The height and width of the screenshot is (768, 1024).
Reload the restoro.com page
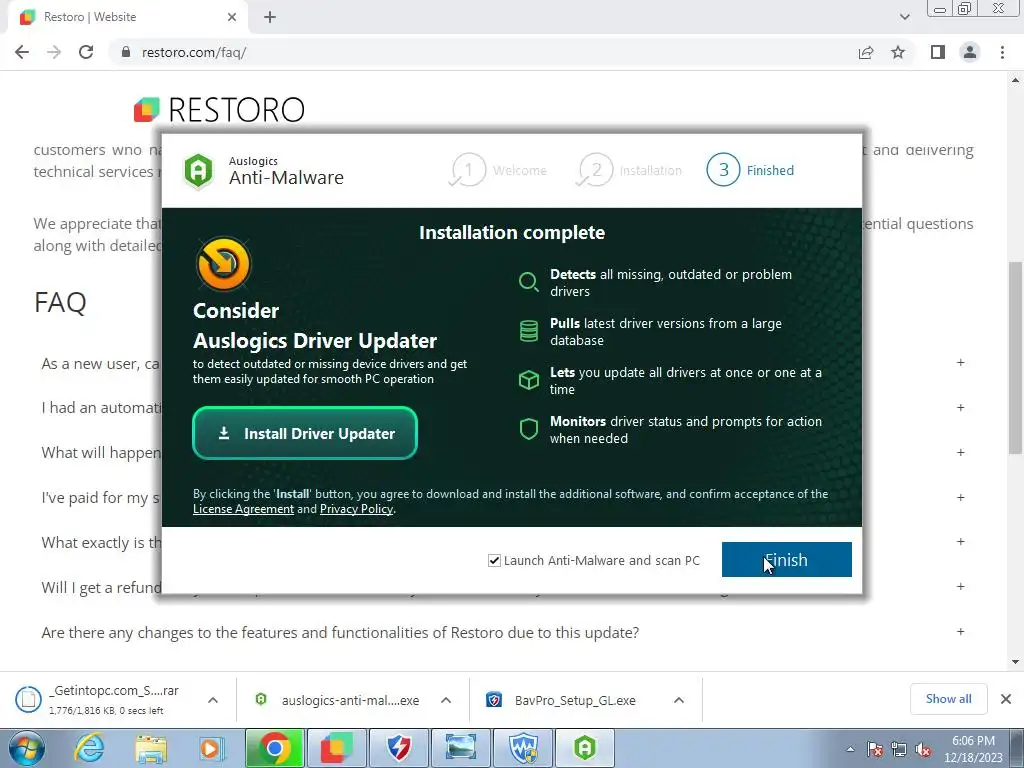pos(86,52)
